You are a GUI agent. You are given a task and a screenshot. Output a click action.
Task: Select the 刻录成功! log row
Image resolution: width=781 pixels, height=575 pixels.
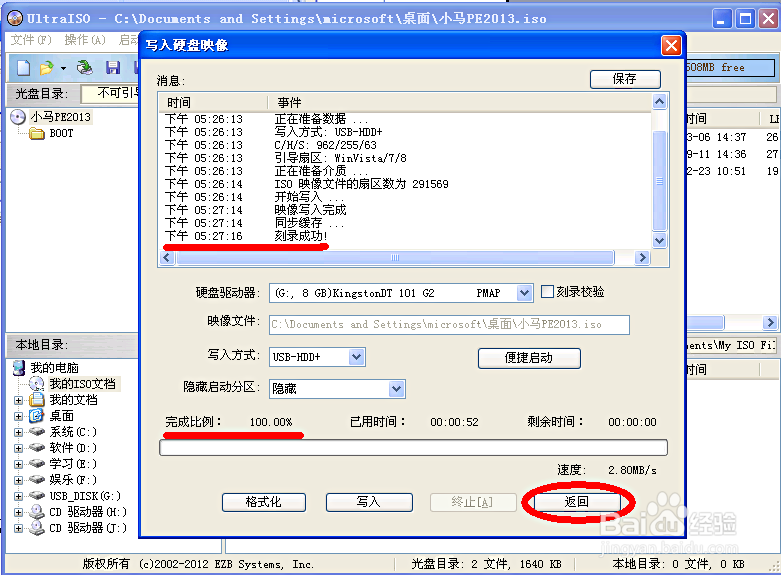(405, 236)
